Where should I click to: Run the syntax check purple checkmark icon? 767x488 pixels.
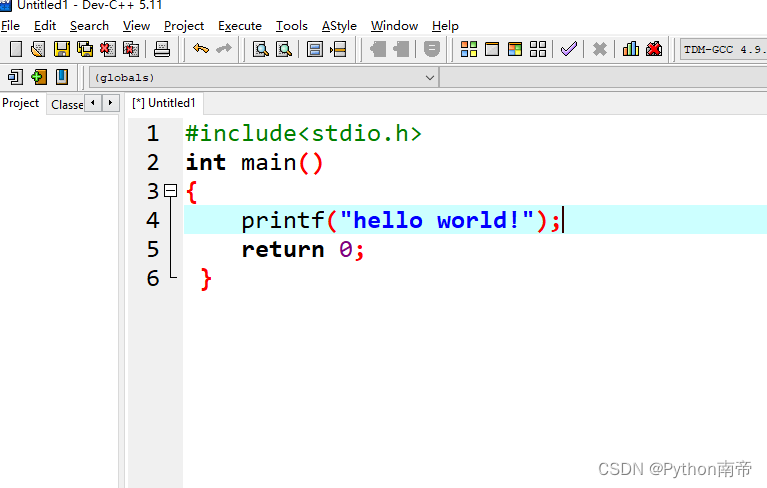click(569, 49)
